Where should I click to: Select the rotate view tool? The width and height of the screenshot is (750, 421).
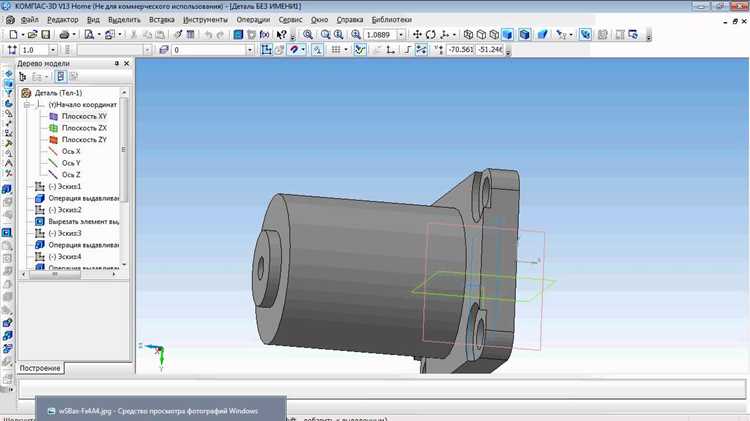tap(430, 34)
